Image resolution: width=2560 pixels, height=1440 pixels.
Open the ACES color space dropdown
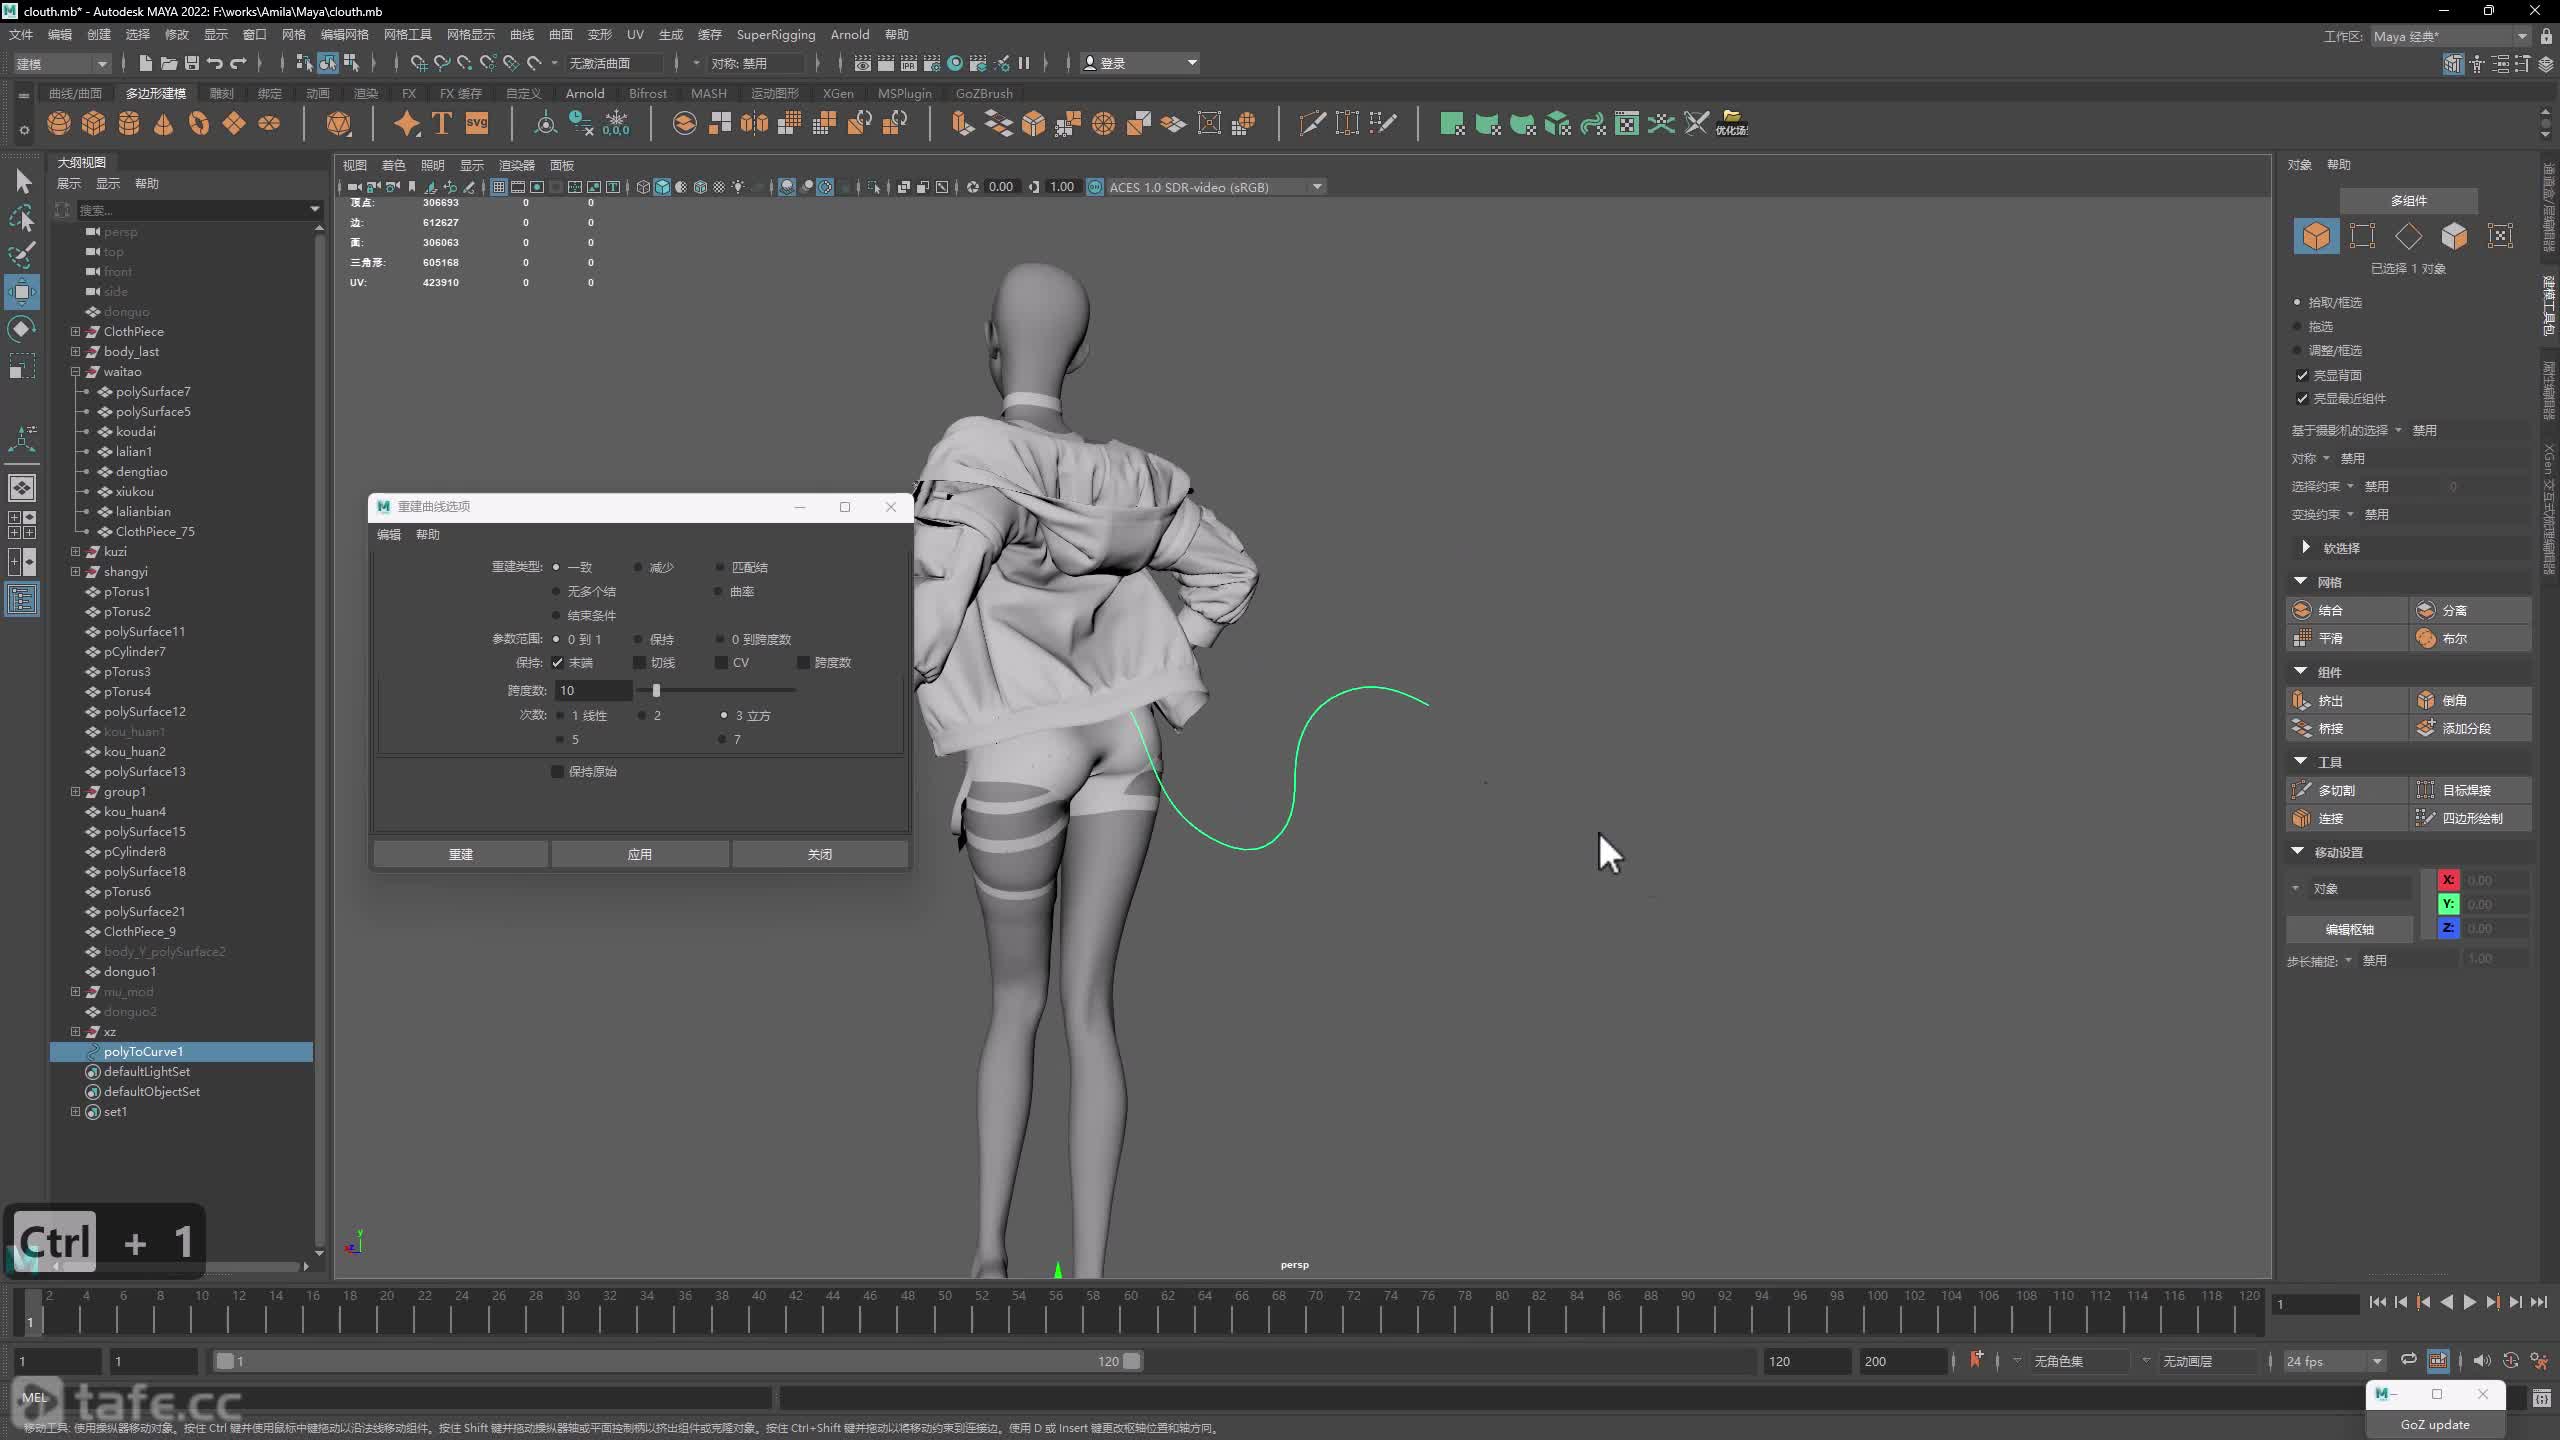[x=1216, y=187]
